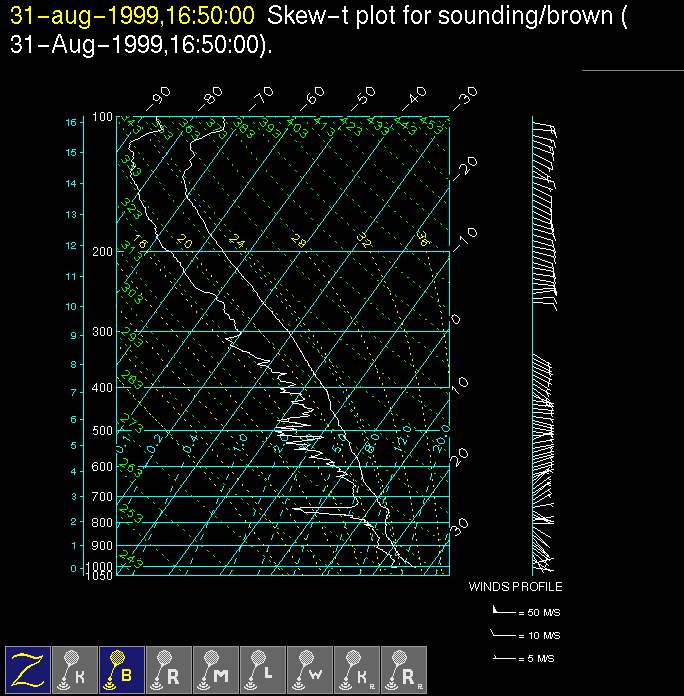Click the yellow Z zoom icon
This screenshot has height=696, width=684.
coord(28,669)
